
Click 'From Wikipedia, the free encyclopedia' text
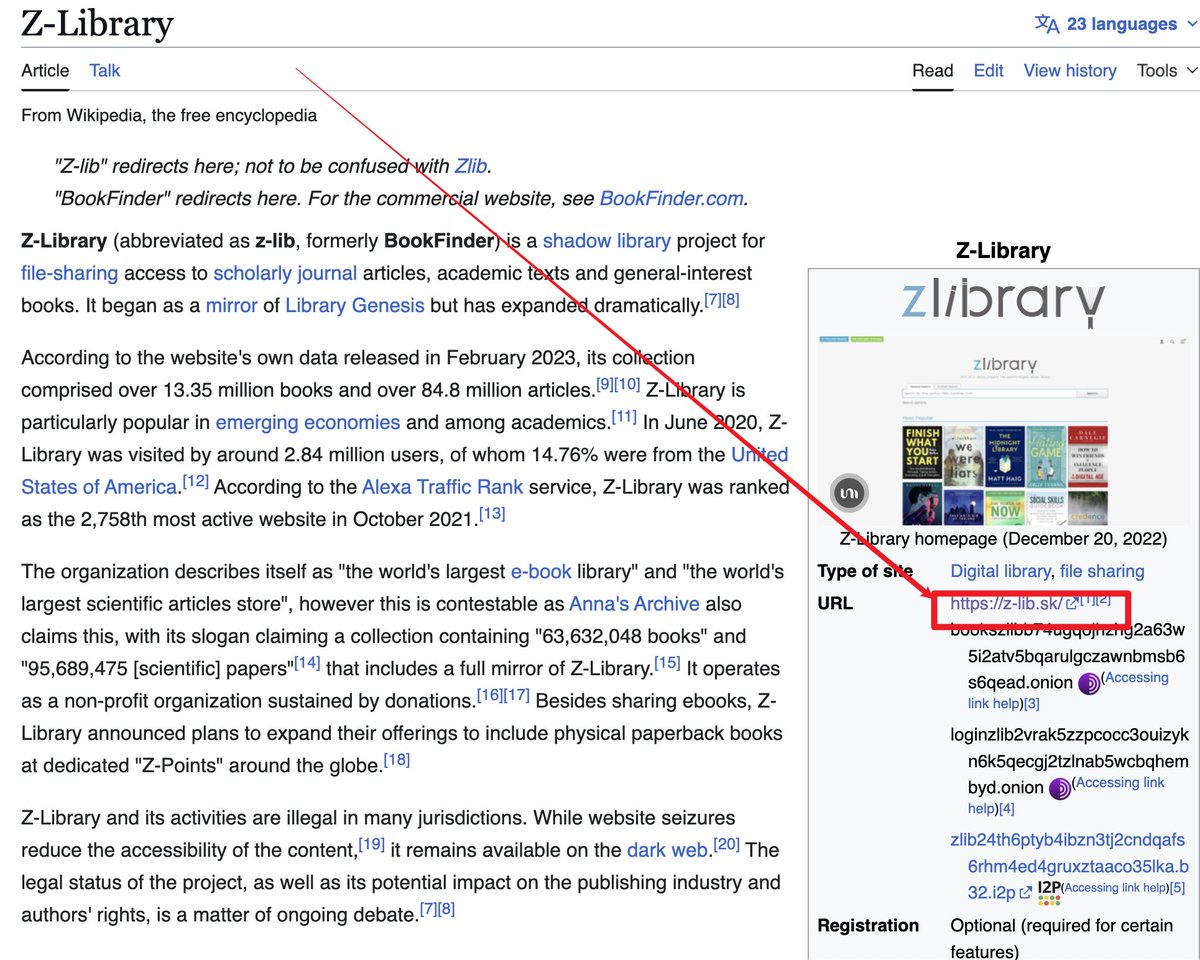pyautogui.click(x=169, y=115)
